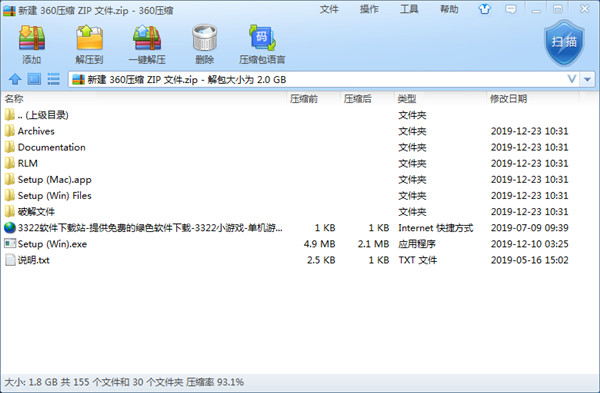Select the parent directory folder icon

click(x=10, y=114)
